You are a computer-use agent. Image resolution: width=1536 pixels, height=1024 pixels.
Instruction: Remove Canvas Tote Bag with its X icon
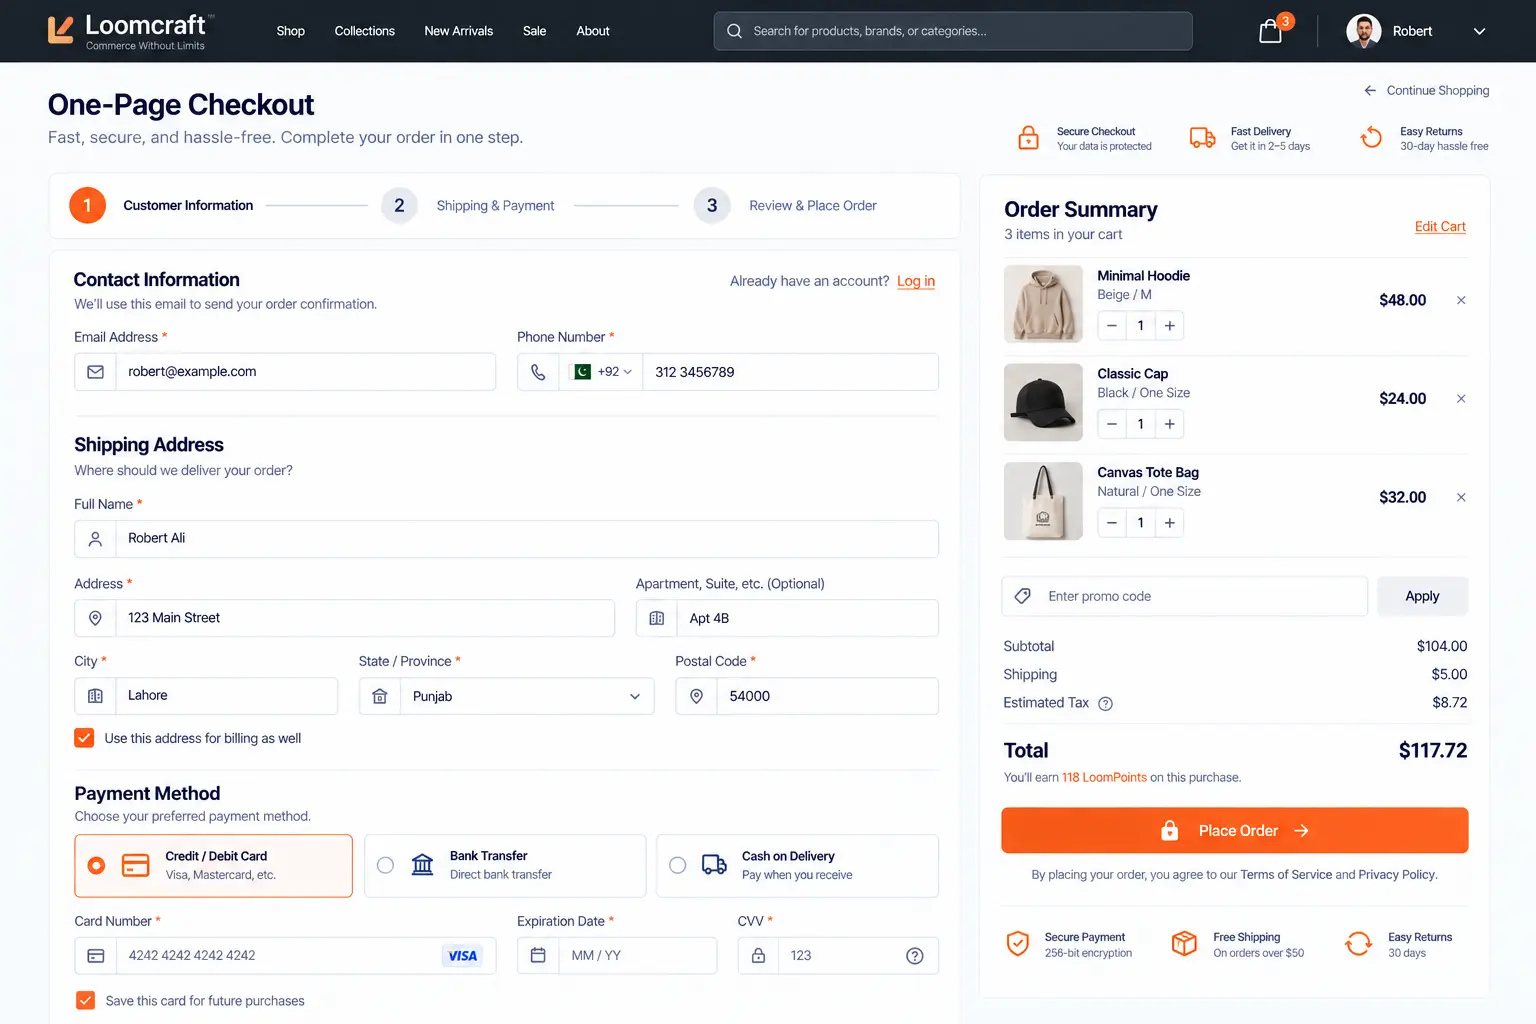pos(1461,497)
